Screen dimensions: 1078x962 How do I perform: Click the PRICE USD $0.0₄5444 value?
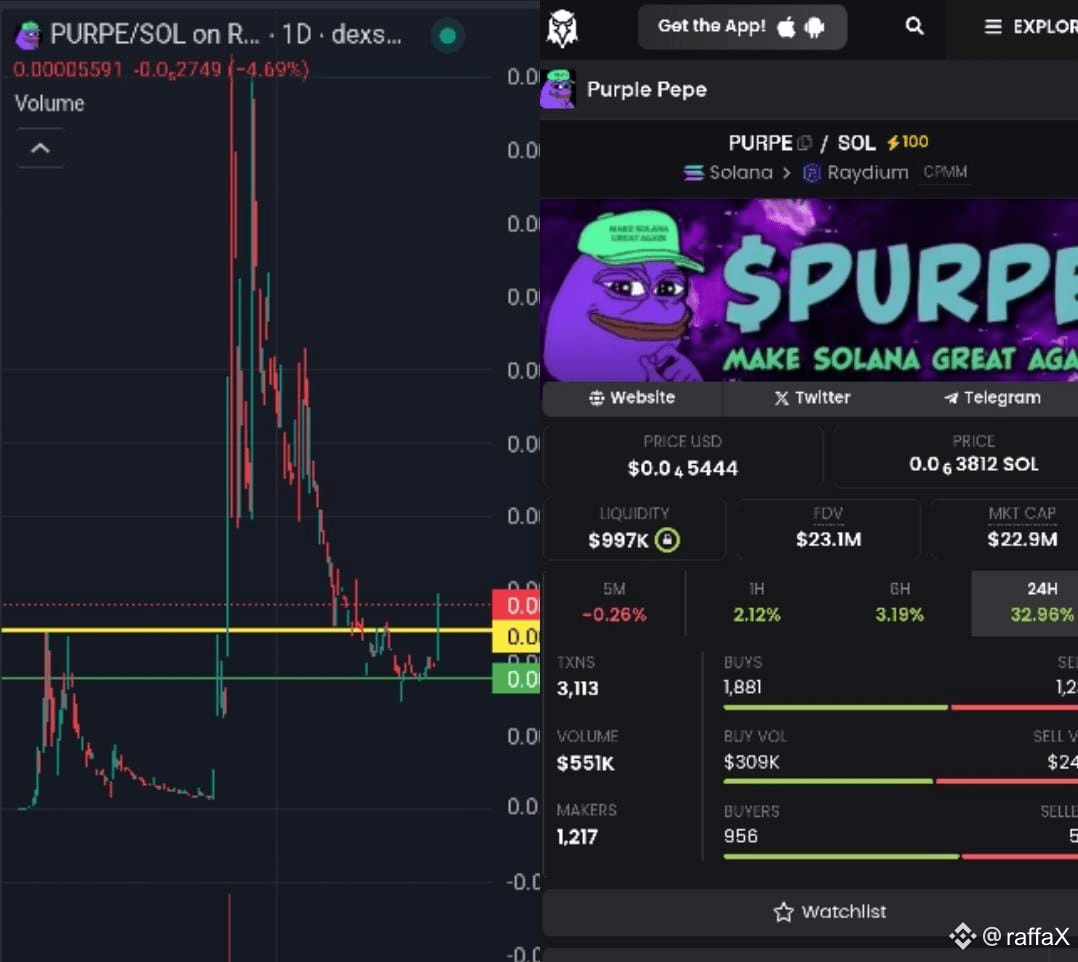[x=683, y=469]
